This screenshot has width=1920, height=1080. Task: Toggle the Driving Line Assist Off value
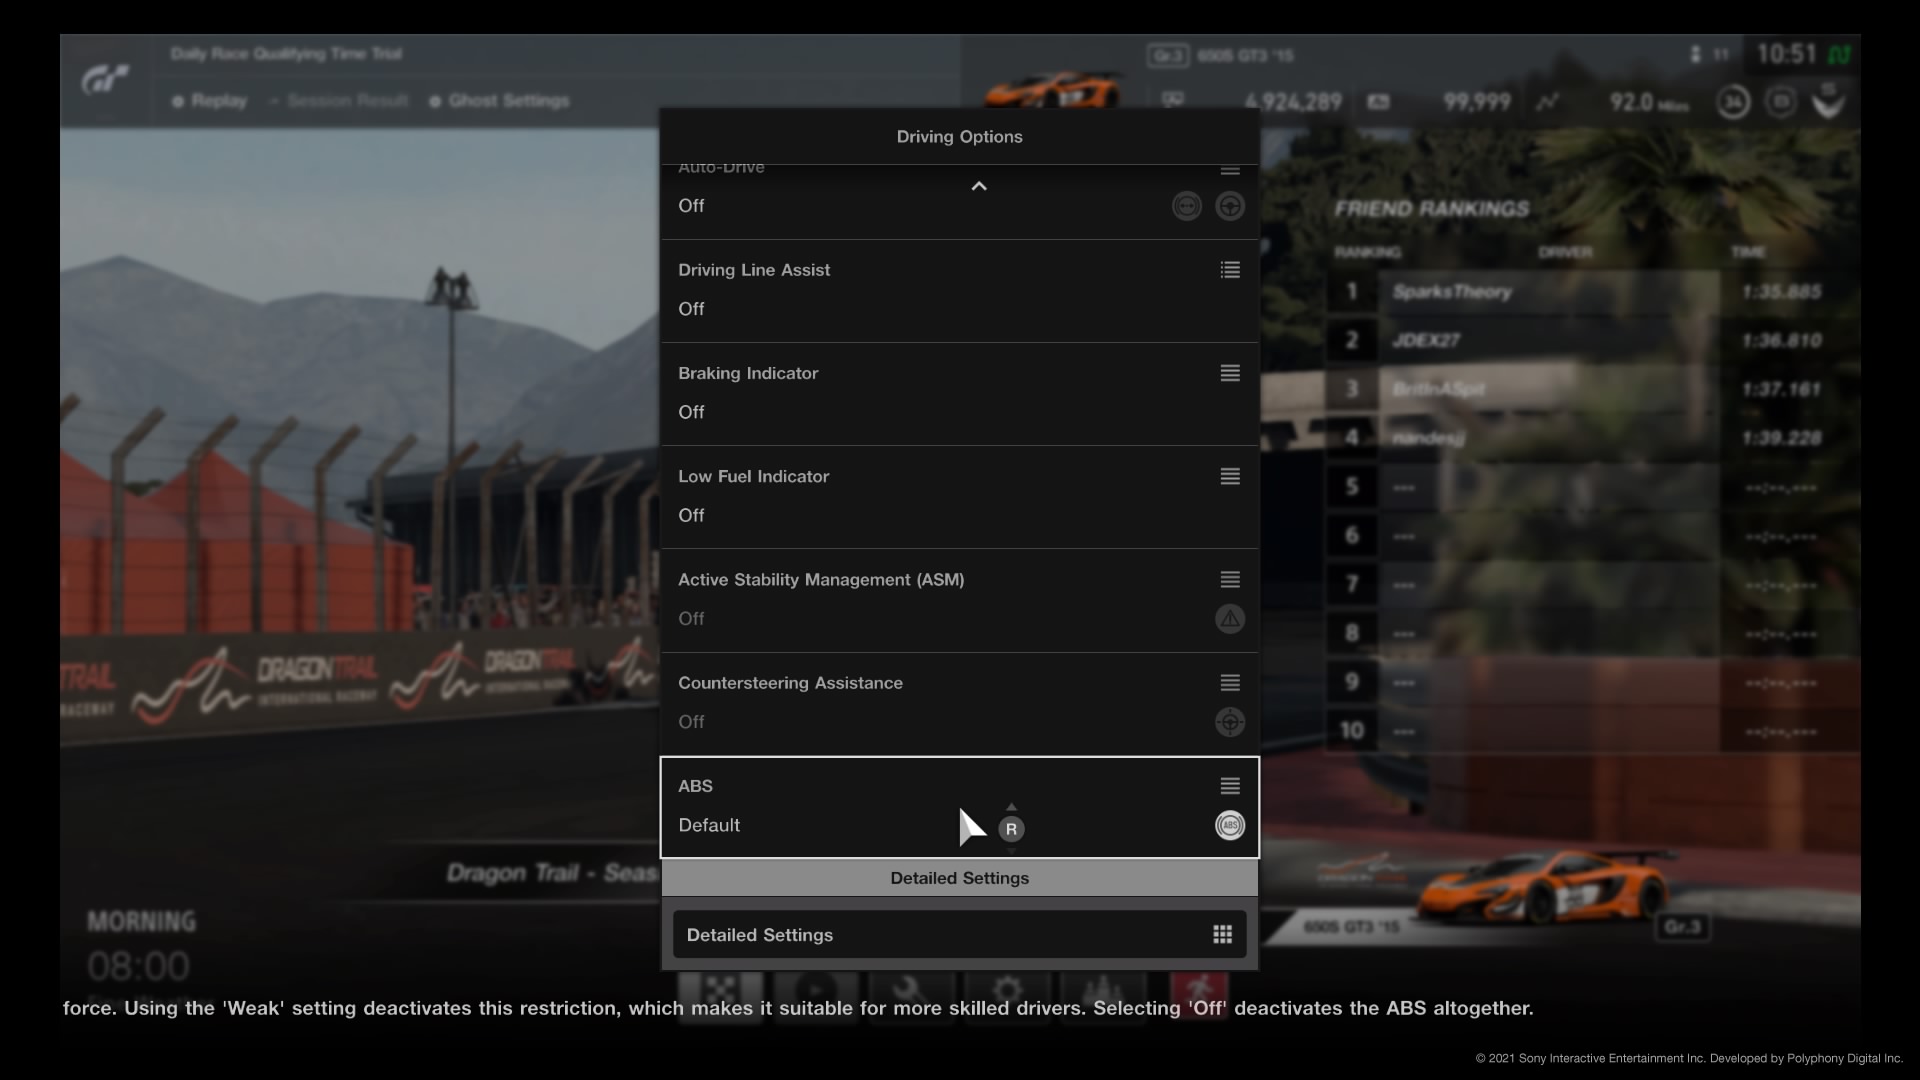tap(691, 309)
